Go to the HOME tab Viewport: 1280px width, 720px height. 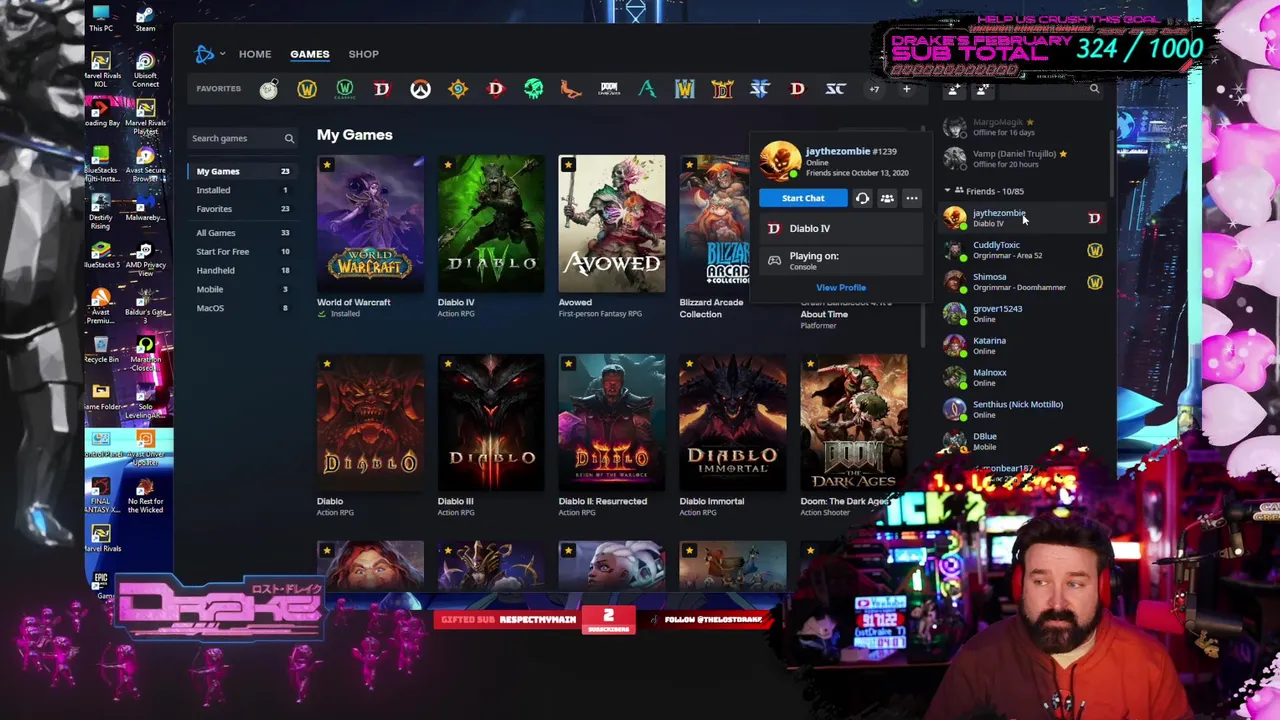click(x=255, y=54)
